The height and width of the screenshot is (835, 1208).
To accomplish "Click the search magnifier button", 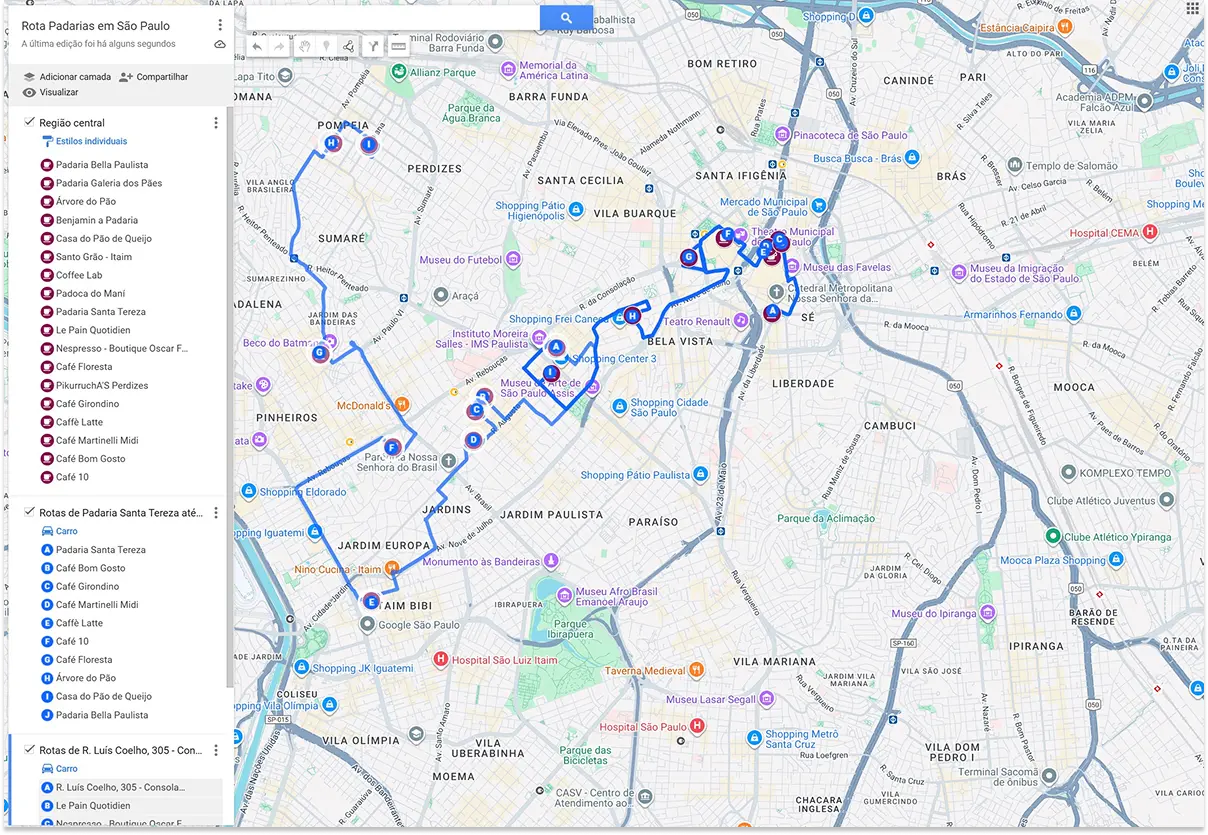I will click(x=564, y=17).
